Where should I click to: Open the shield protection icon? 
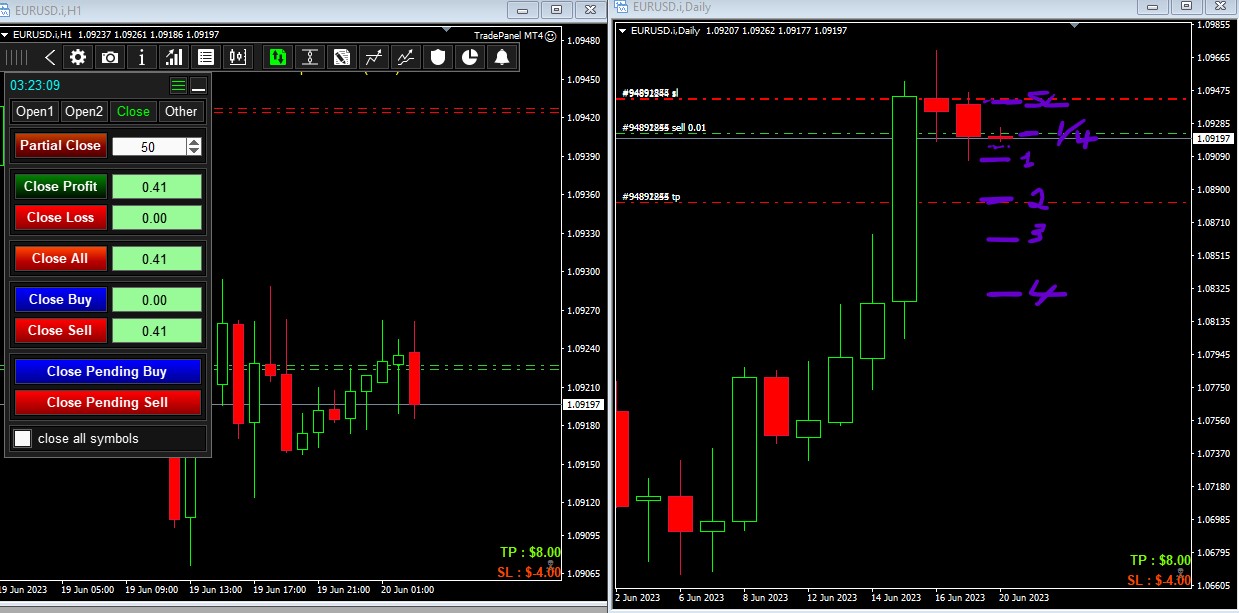[437, 57]
